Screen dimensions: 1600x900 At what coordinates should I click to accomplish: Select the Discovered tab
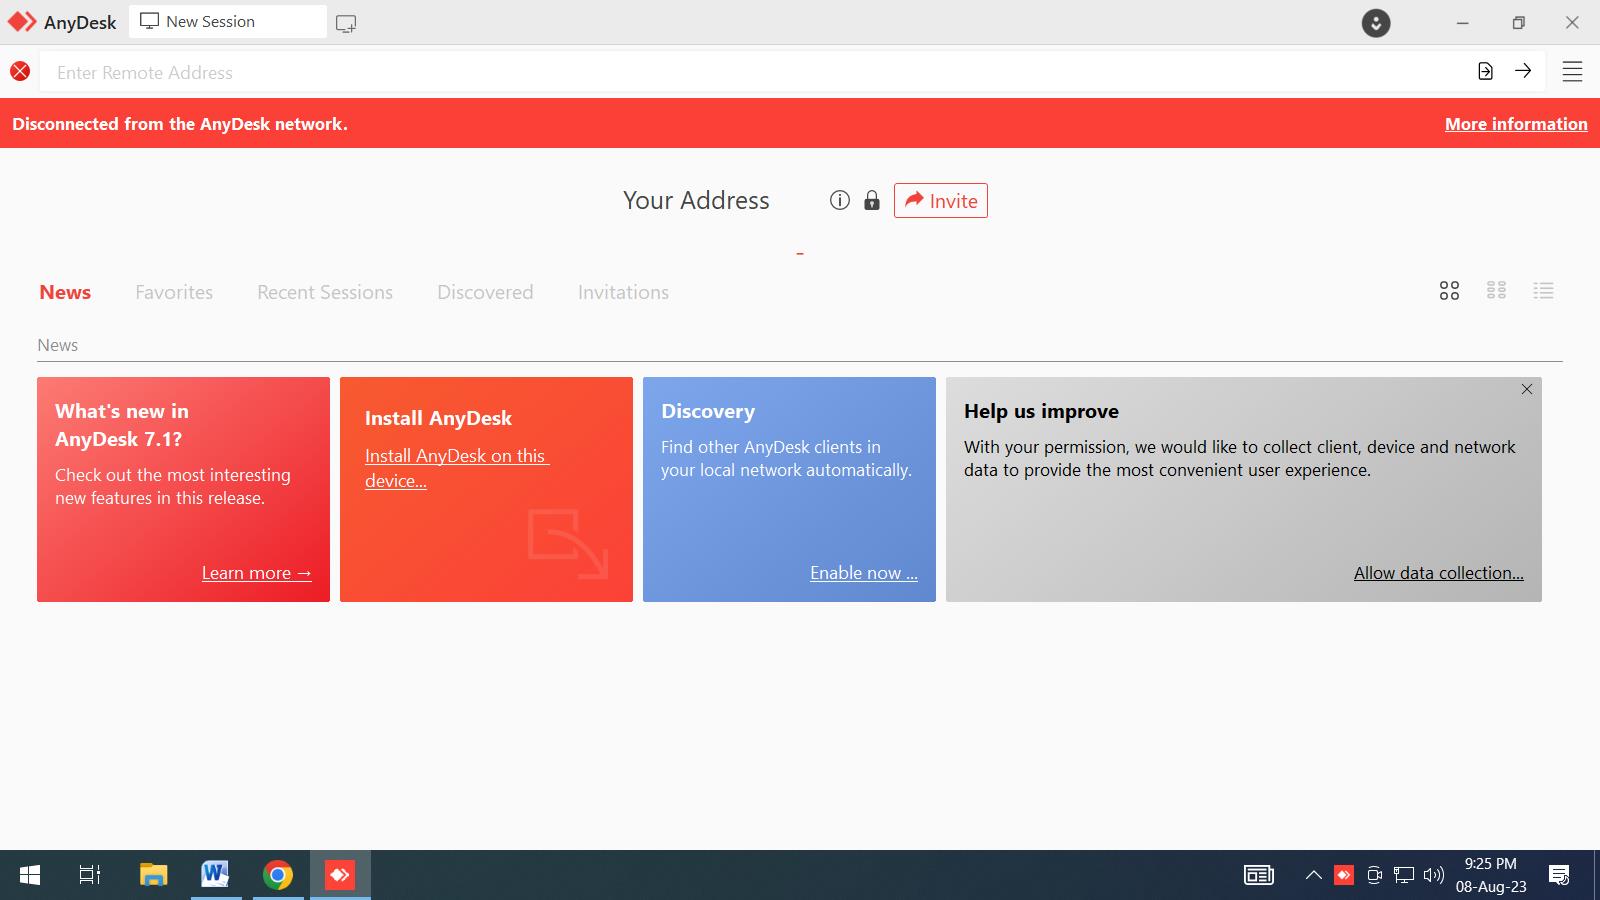tap(485, 292)
